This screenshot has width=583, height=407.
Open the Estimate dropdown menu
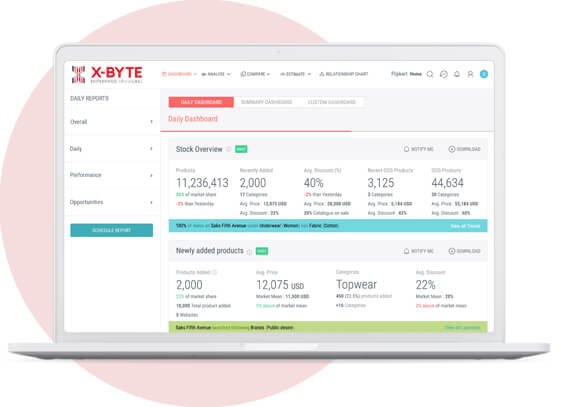[x=295, y=74]
